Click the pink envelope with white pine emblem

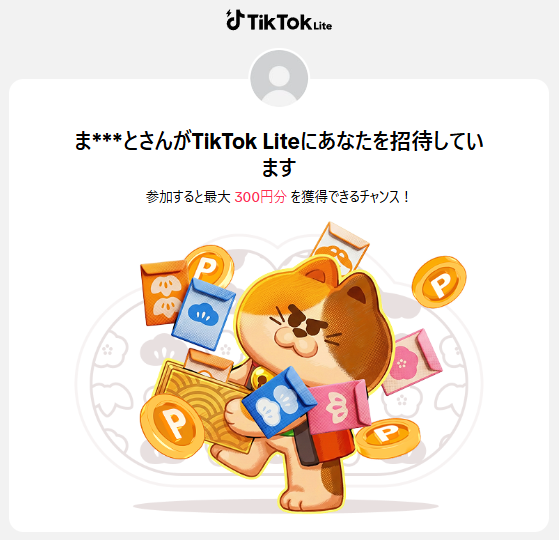[x=338, y=407]
